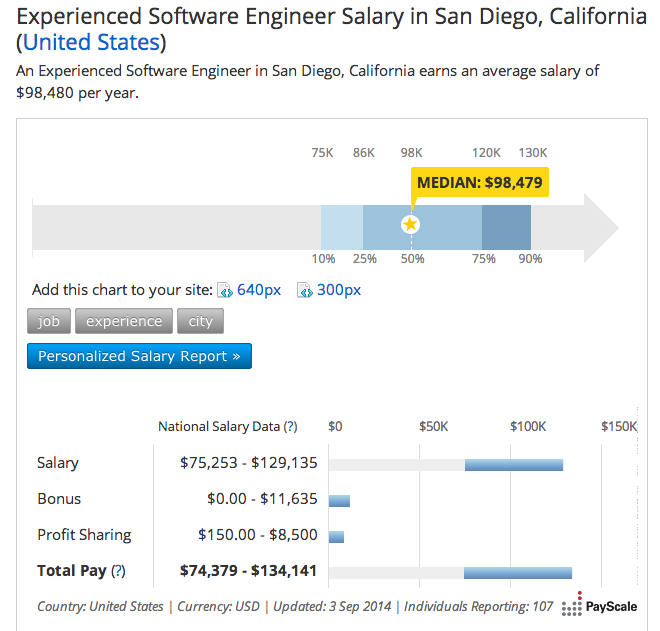
Task: Click the National Salary Data help (?) link
Action: (x=290, y=426)
